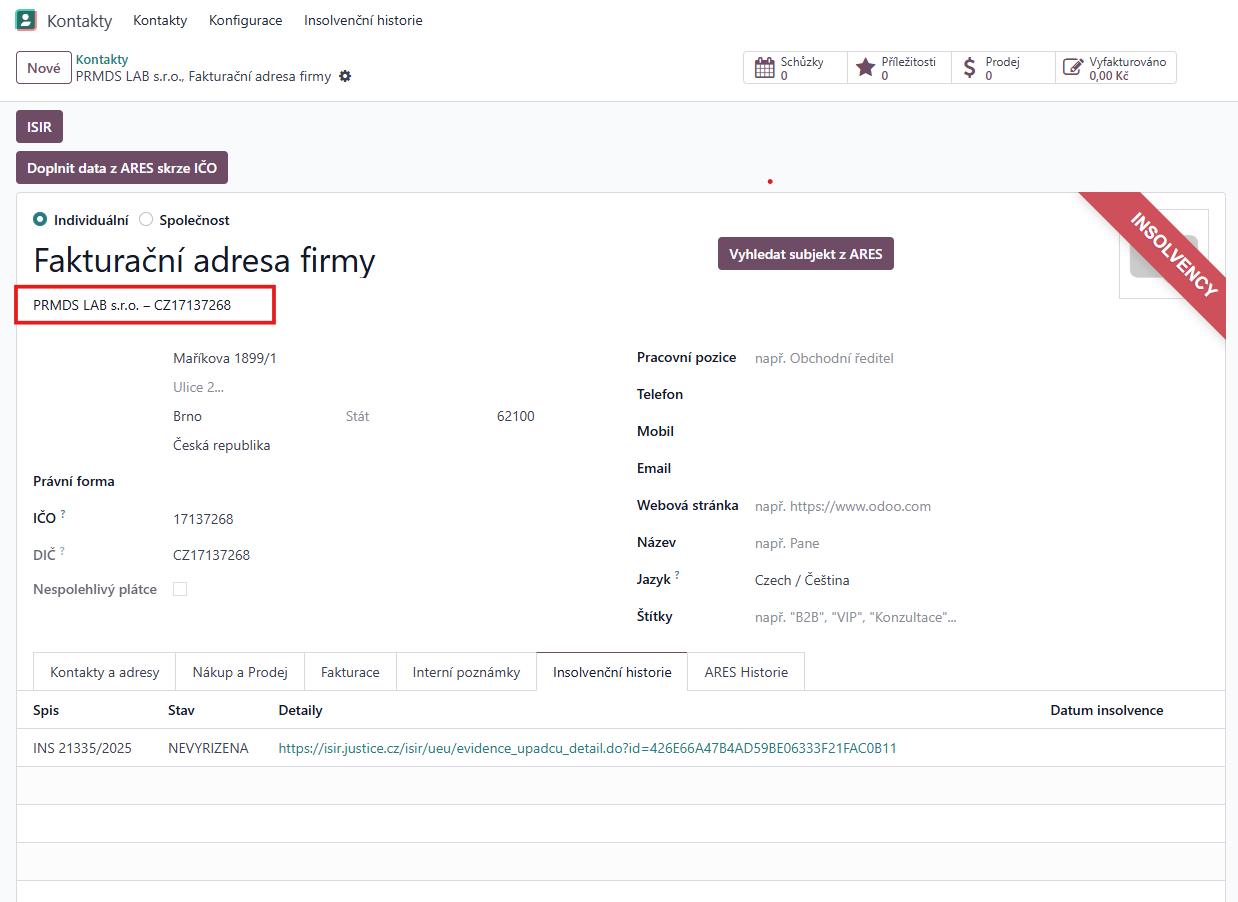The image size is (1238, 902).
Task: Toggle the Nespolehlivý plátce checkbox
Action: tap(180, 589)
